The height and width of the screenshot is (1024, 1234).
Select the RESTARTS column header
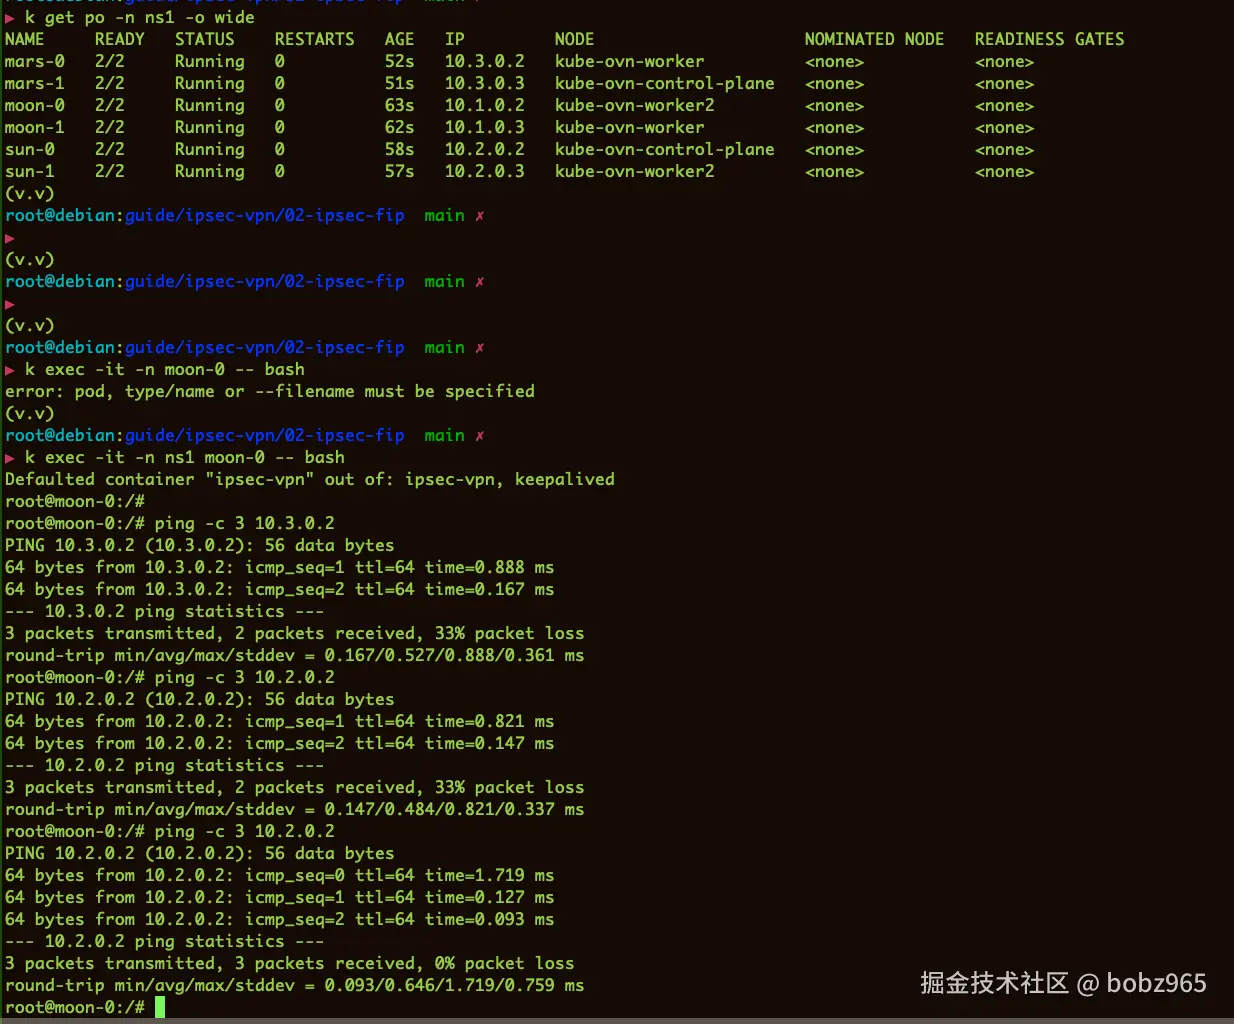(315, 39)
